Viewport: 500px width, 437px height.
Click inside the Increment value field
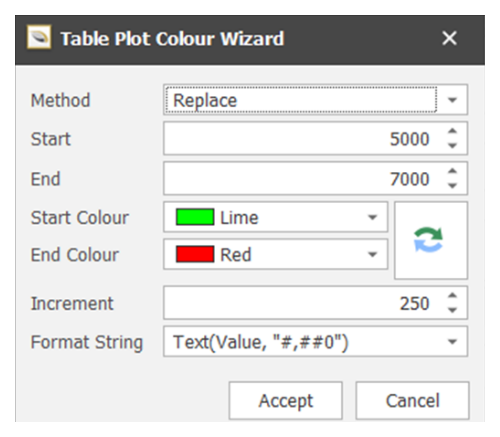pos(303,303)
